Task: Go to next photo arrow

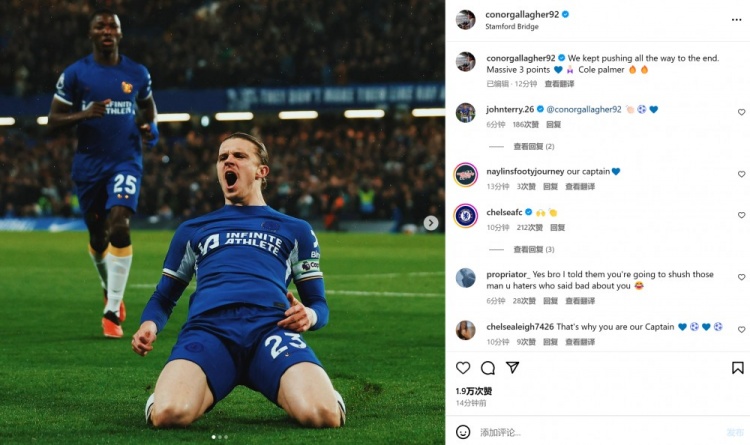Action: 431,223
